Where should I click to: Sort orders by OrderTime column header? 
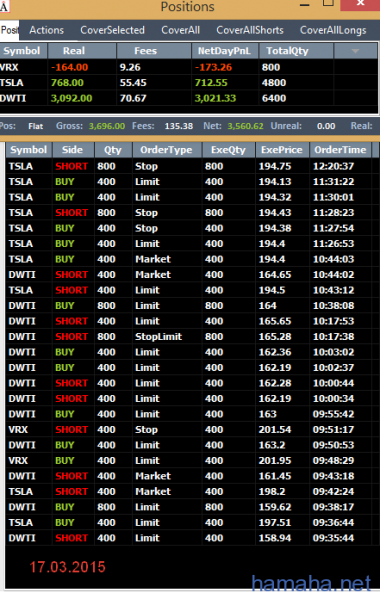pos(340,150)
